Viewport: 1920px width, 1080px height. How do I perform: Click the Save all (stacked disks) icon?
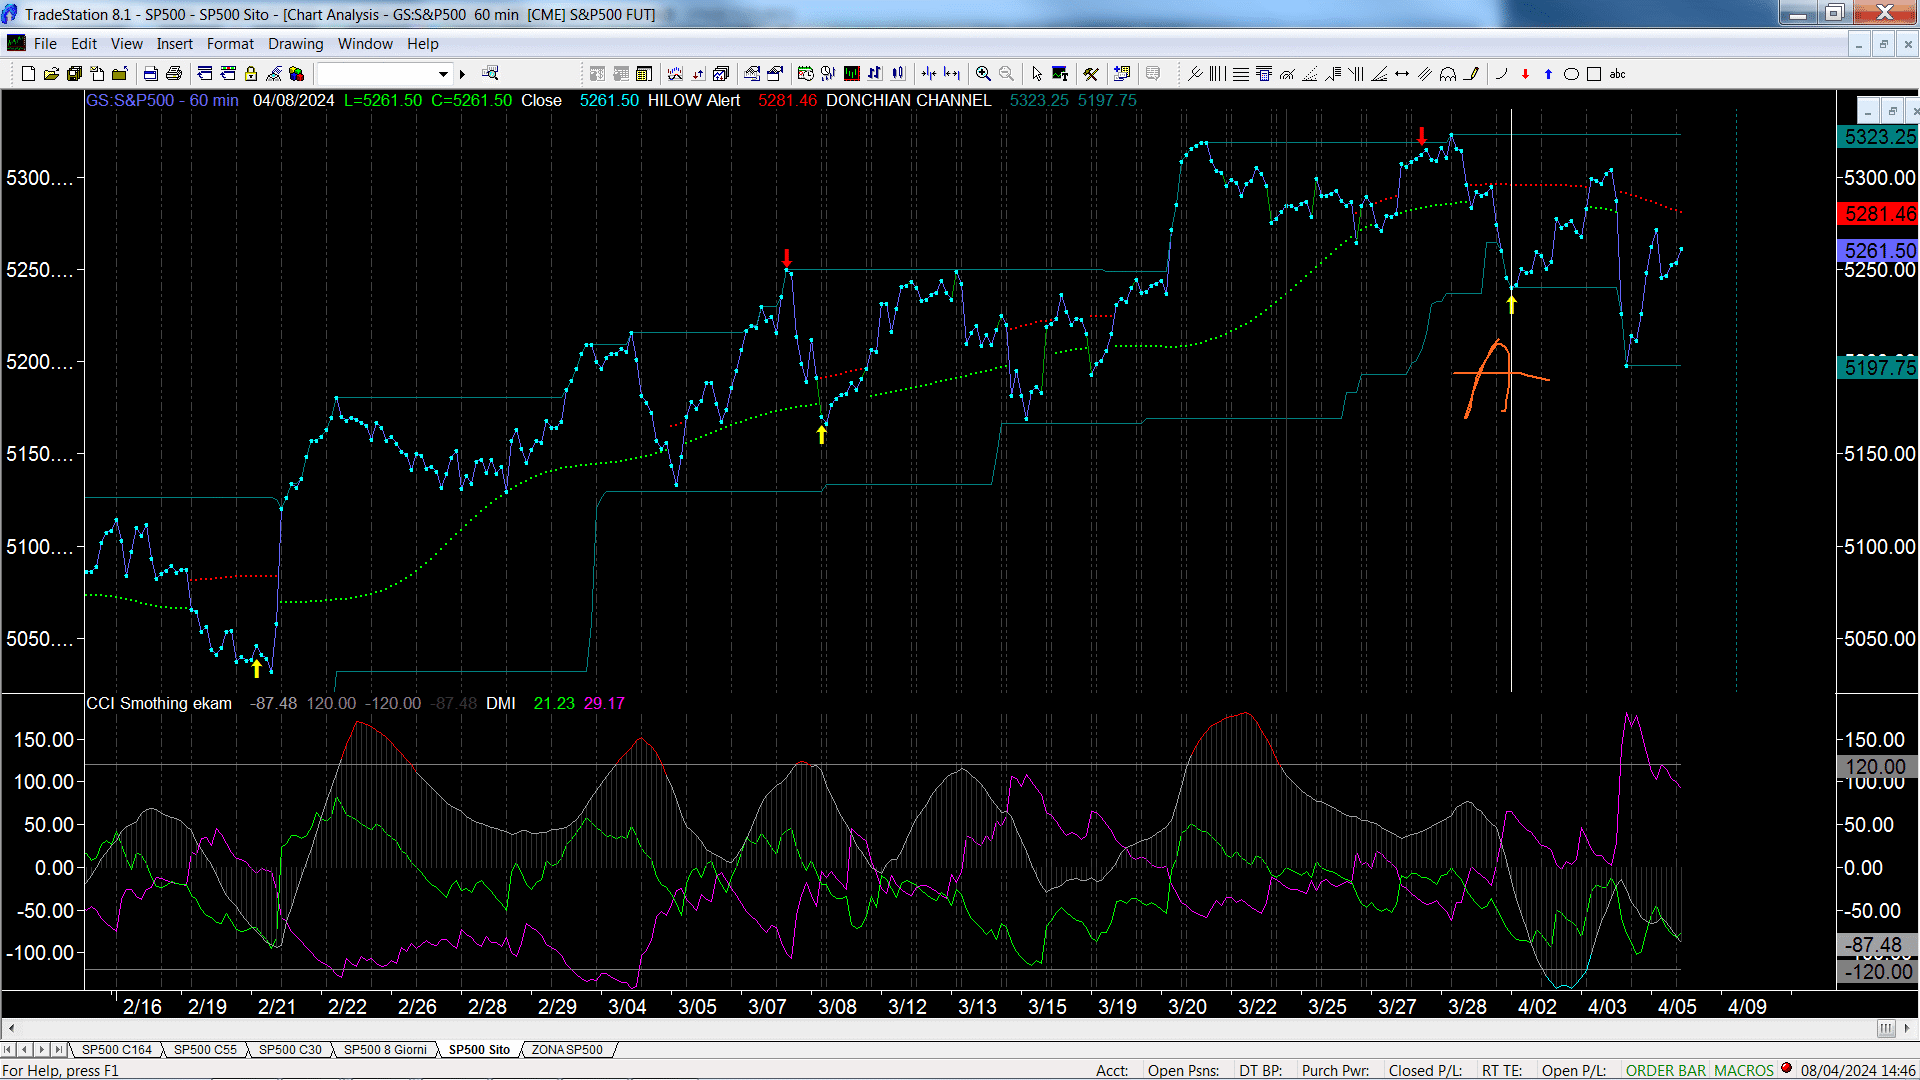point(74,74)
